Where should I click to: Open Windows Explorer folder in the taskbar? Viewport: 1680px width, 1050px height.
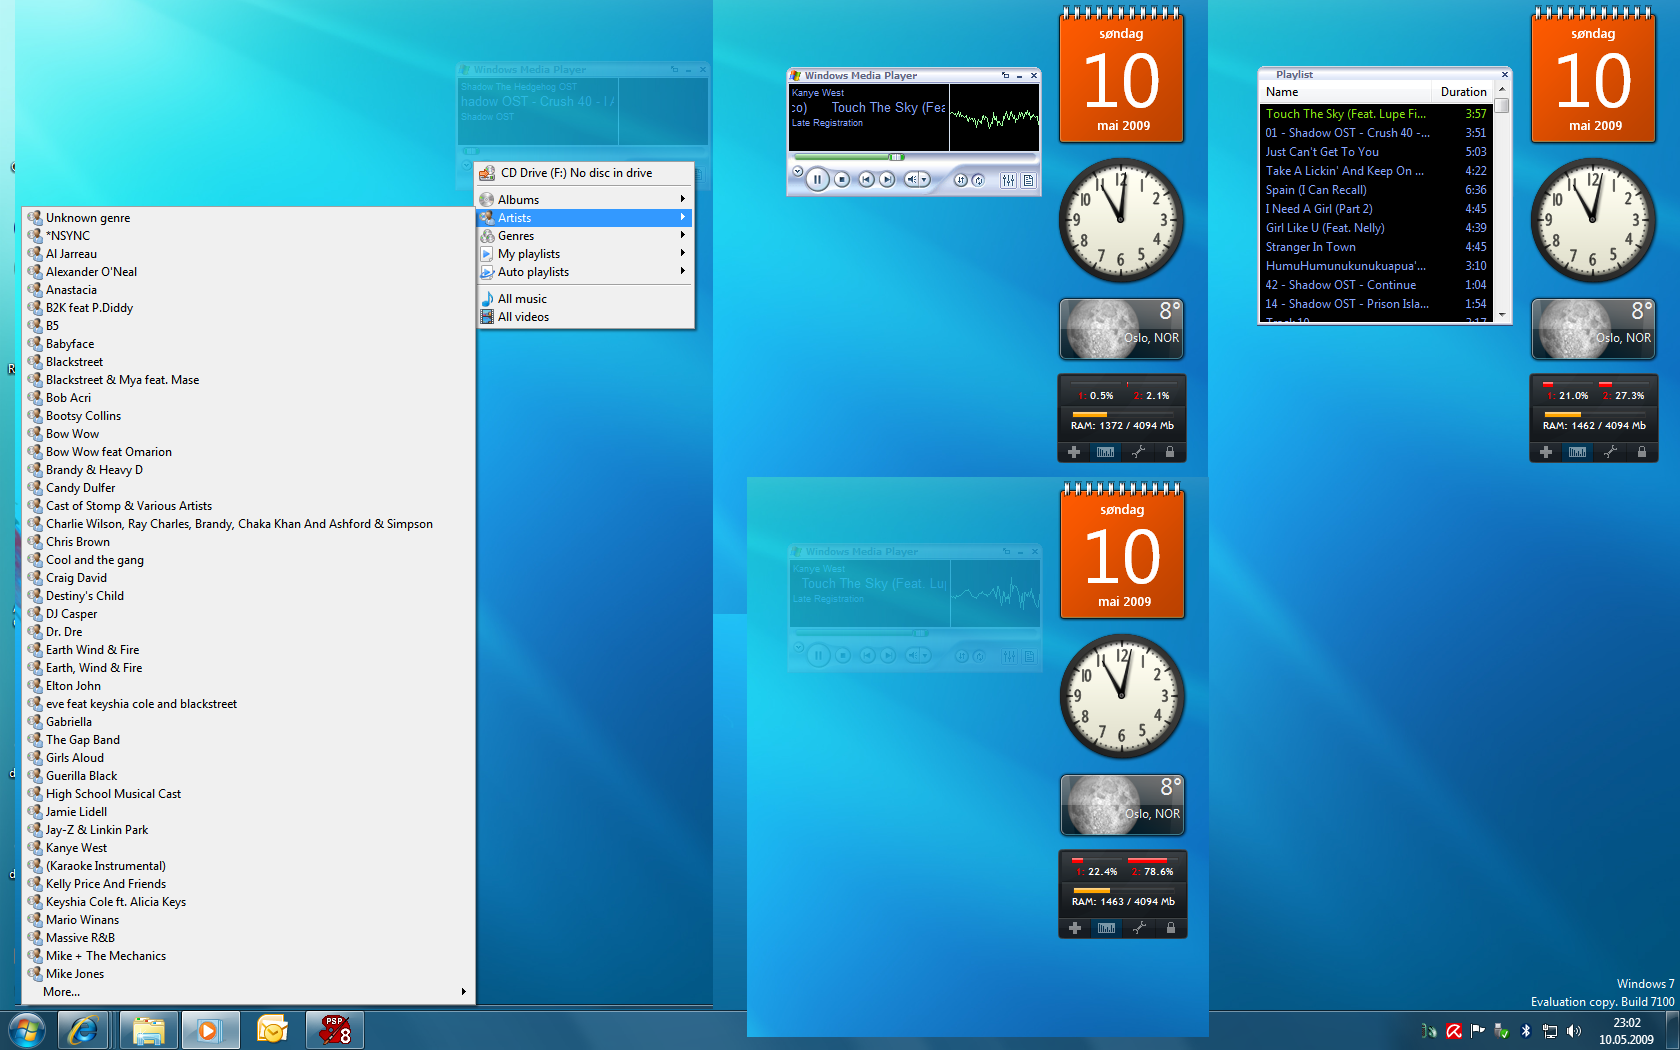click(149, 1030)
